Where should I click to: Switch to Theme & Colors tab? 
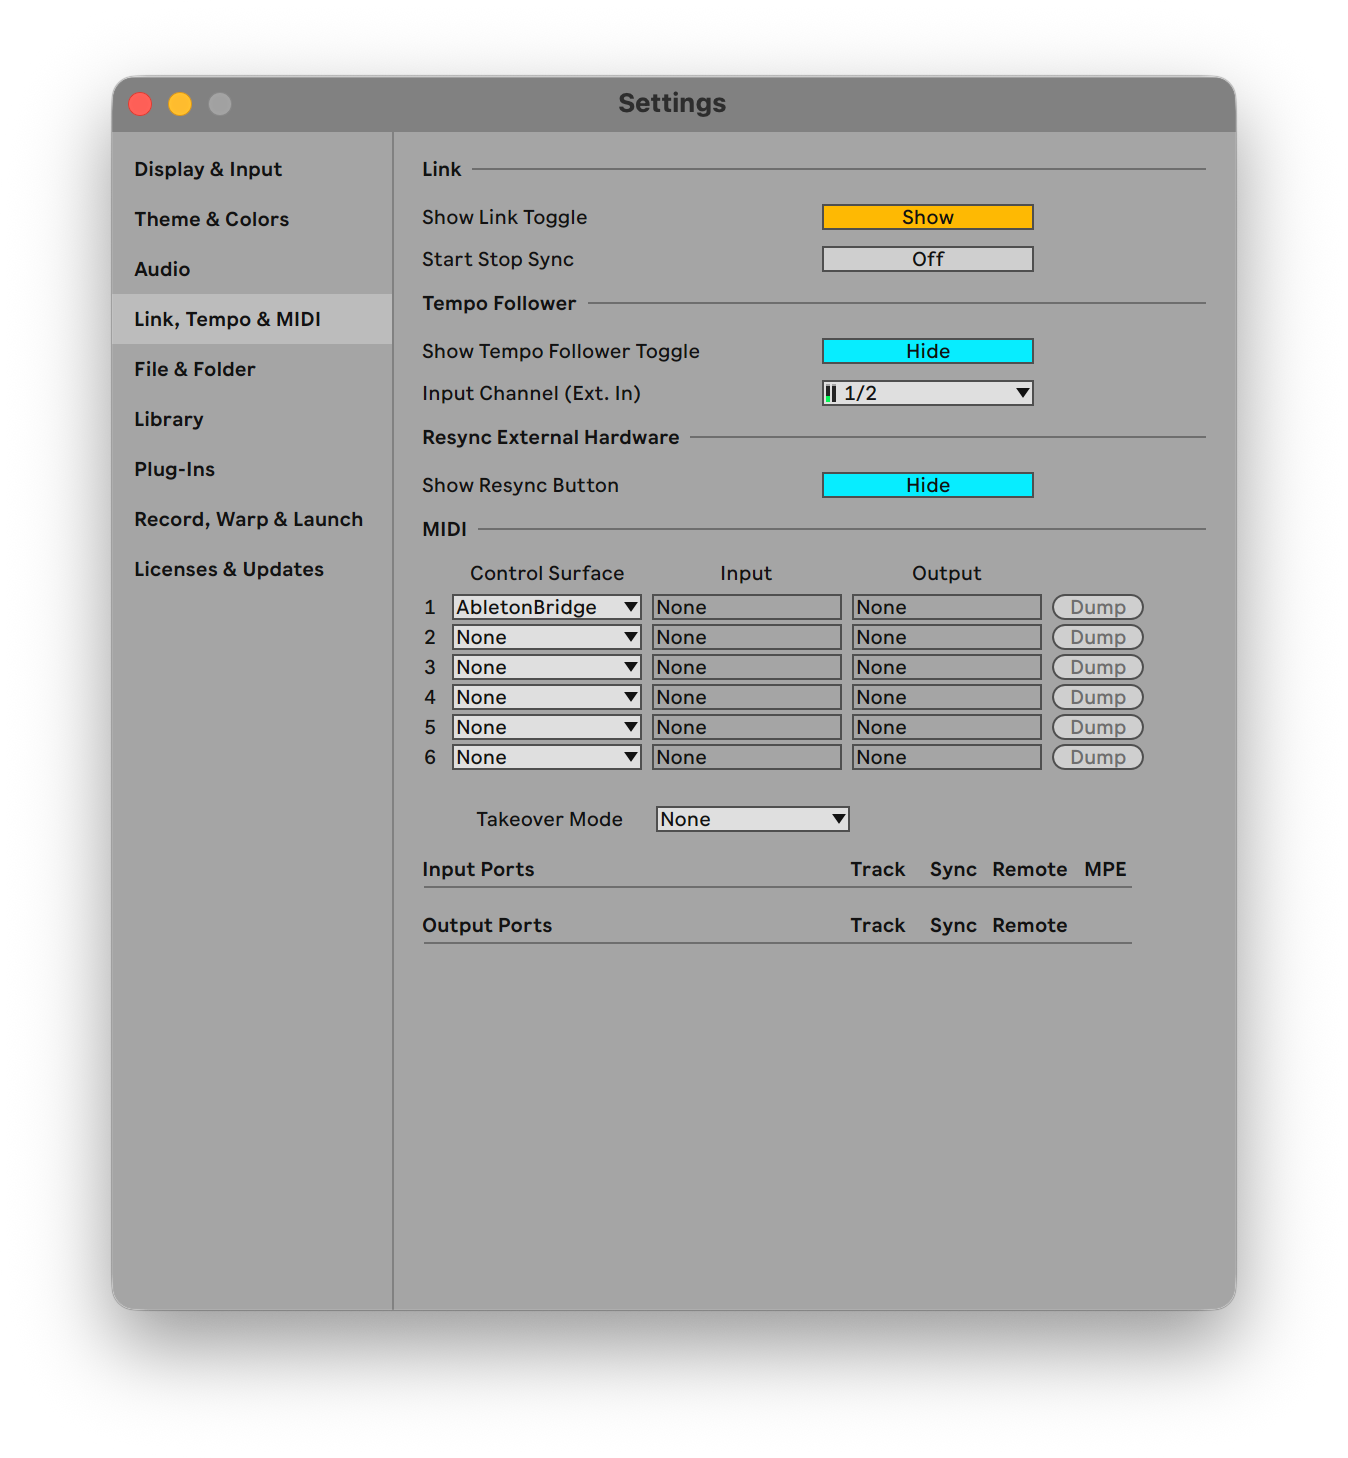coord(211,219)
